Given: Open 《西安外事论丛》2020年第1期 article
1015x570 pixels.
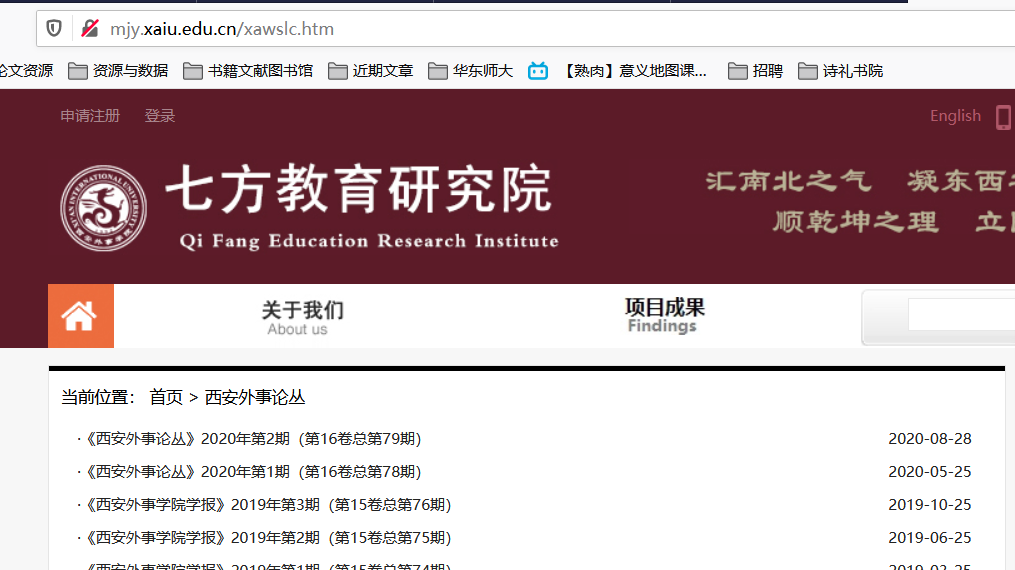Looking at the screenshot, I should (252, 472).
